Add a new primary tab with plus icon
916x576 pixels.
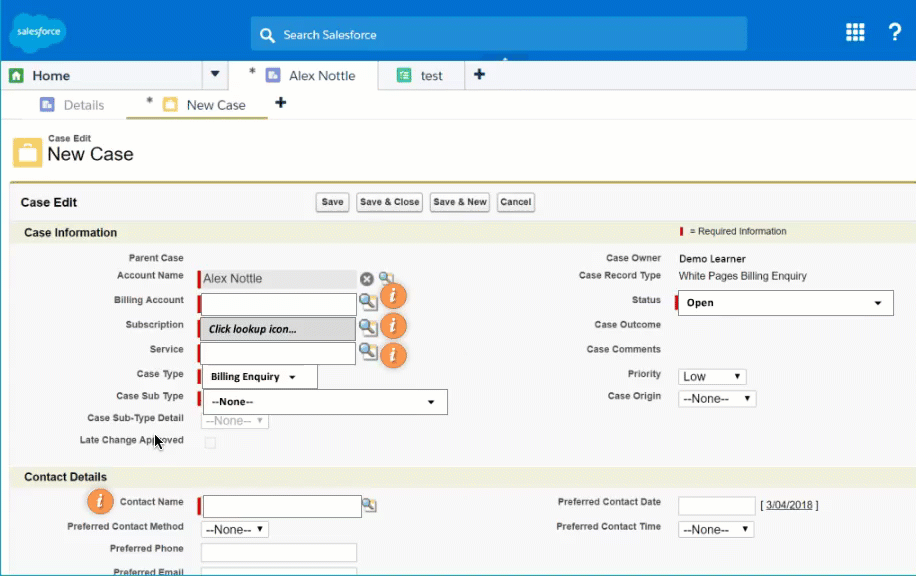(479, 74)
